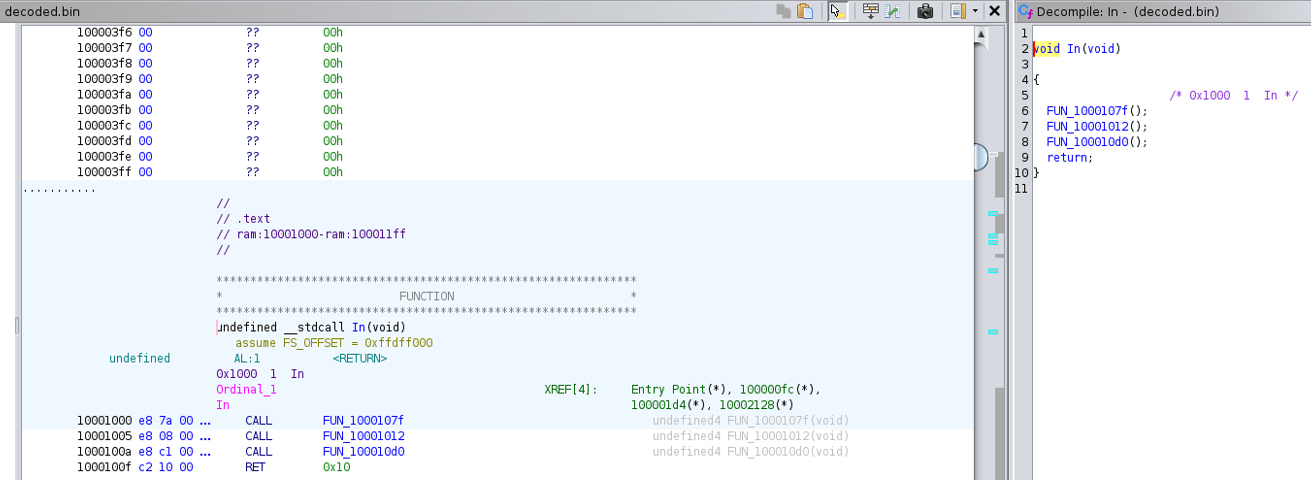Close the decoded.bin listing panel
The width and height of the screenshot is (1311, 480).
pyautogui.click(x=994, y=11)
